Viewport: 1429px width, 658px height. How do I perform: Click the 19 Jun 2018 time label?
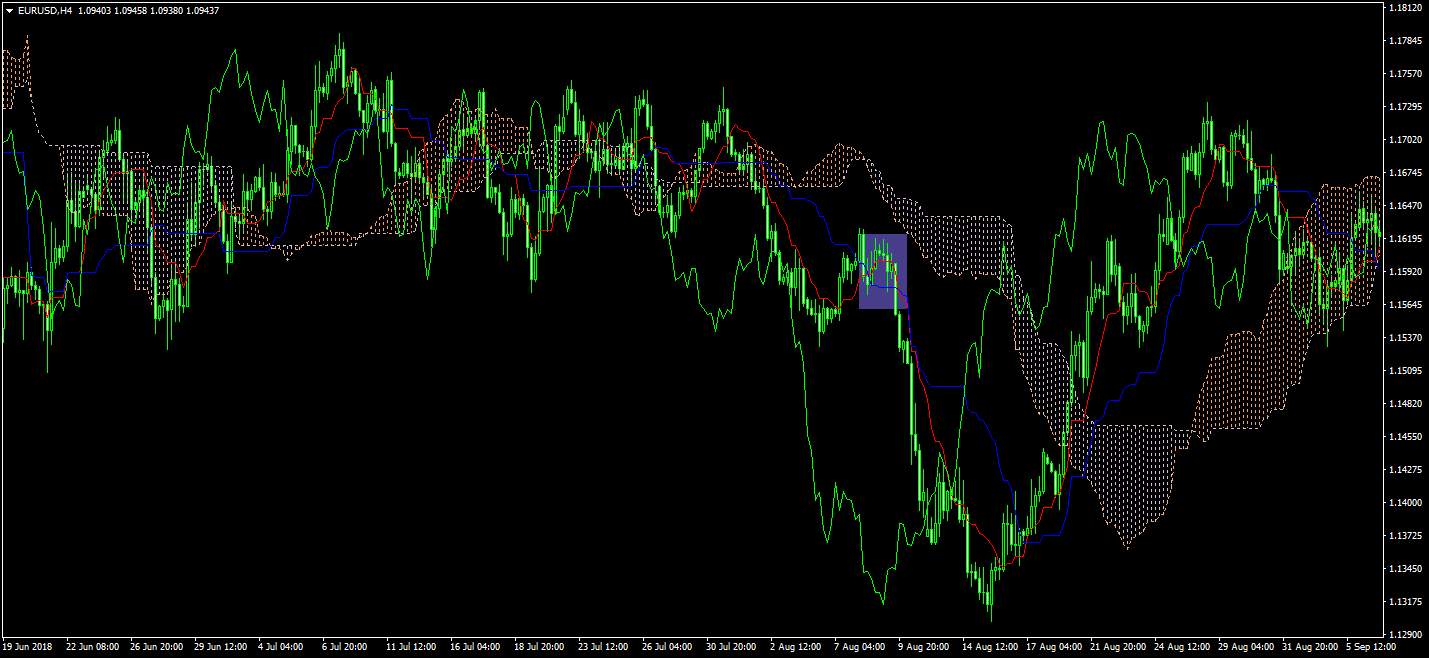pos(29,647)
